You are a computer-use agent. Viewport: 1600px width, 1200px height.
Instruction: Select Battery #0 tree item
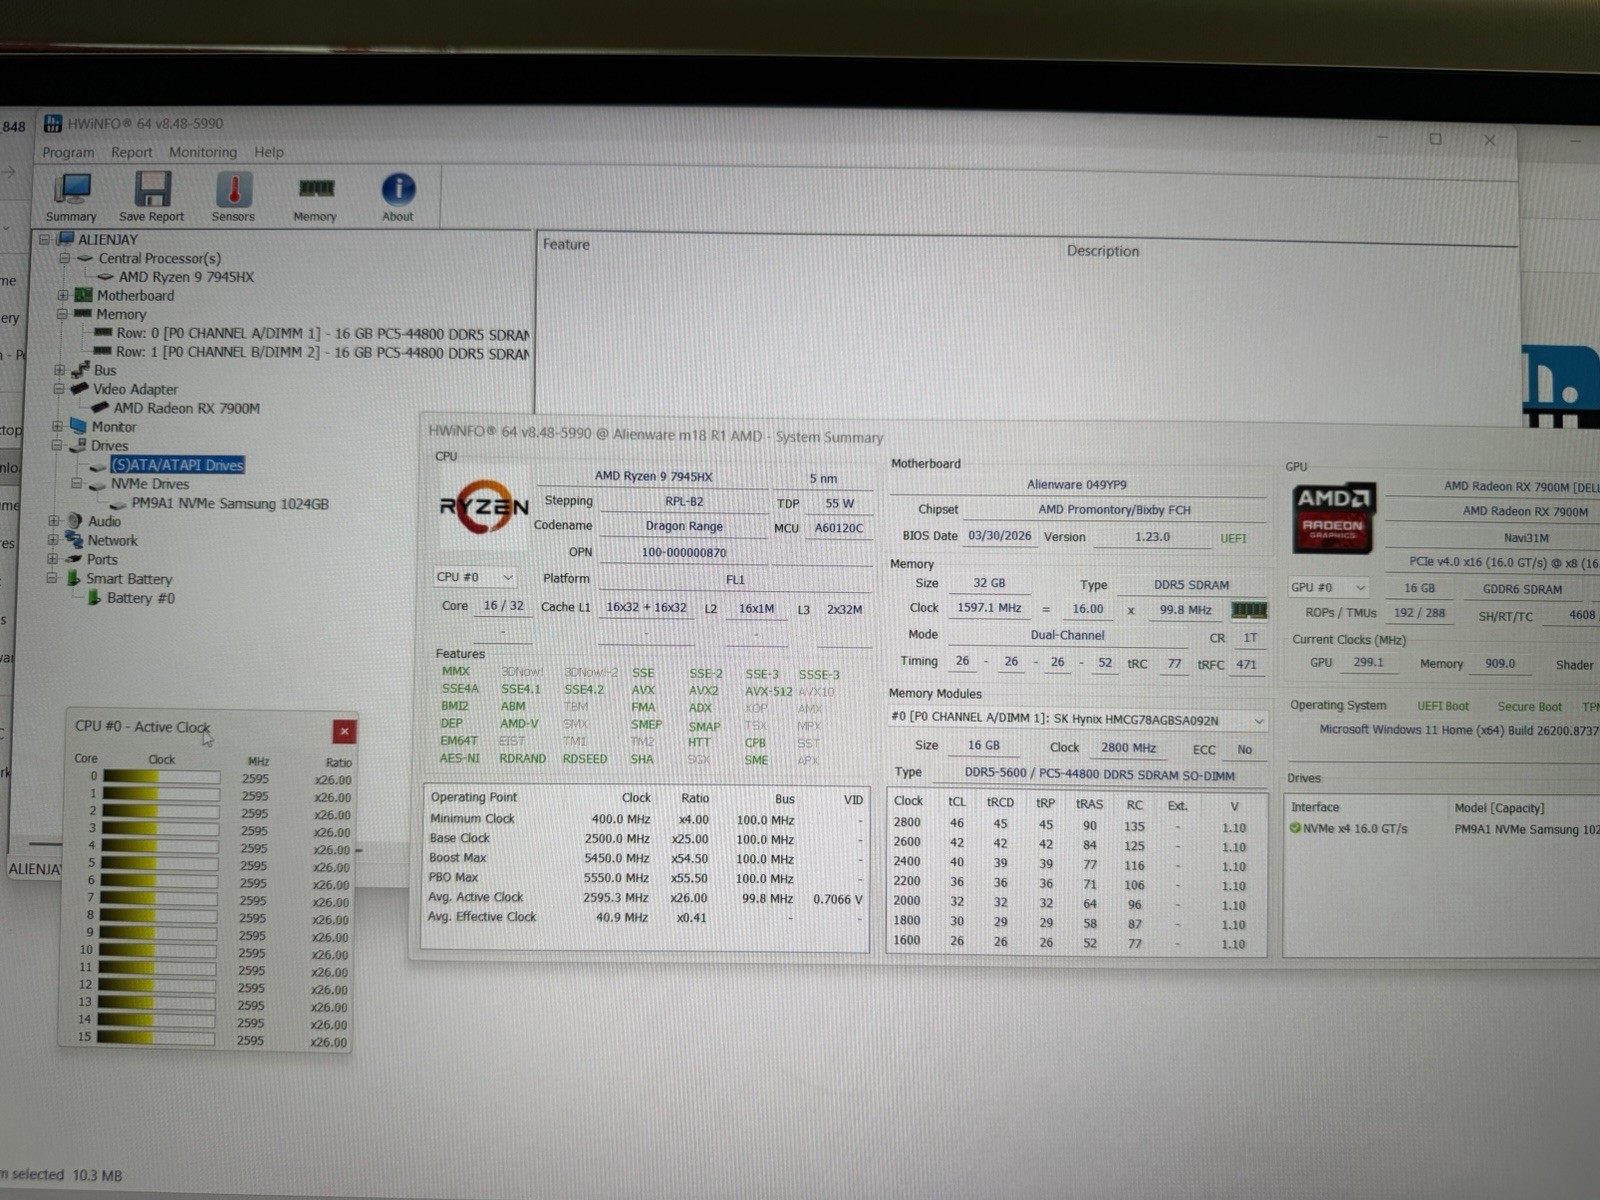click(141, 598)
